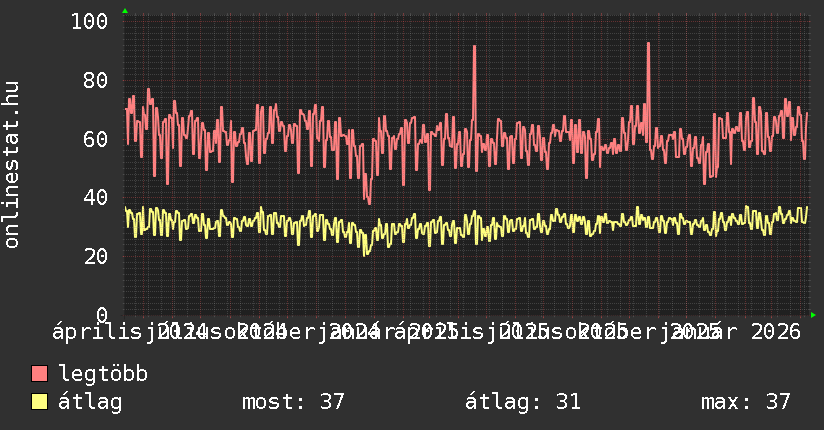Viewport: 824px width, 430px height.
Task: Click the 20 y-axis tick label
Action: (x=96, y=256)
